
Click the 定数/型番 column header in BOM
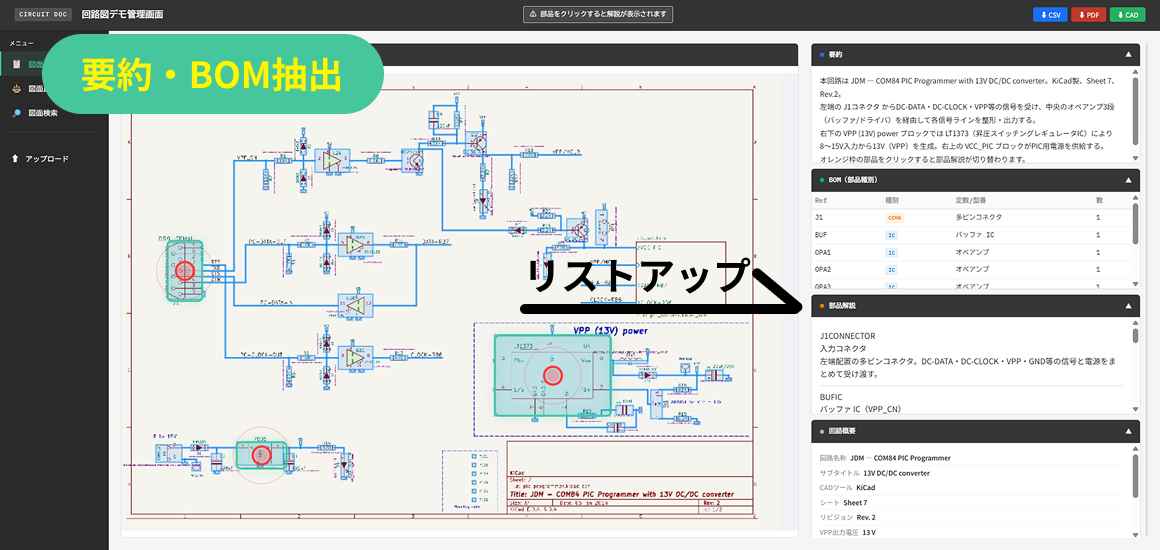[x=971, y=201]
